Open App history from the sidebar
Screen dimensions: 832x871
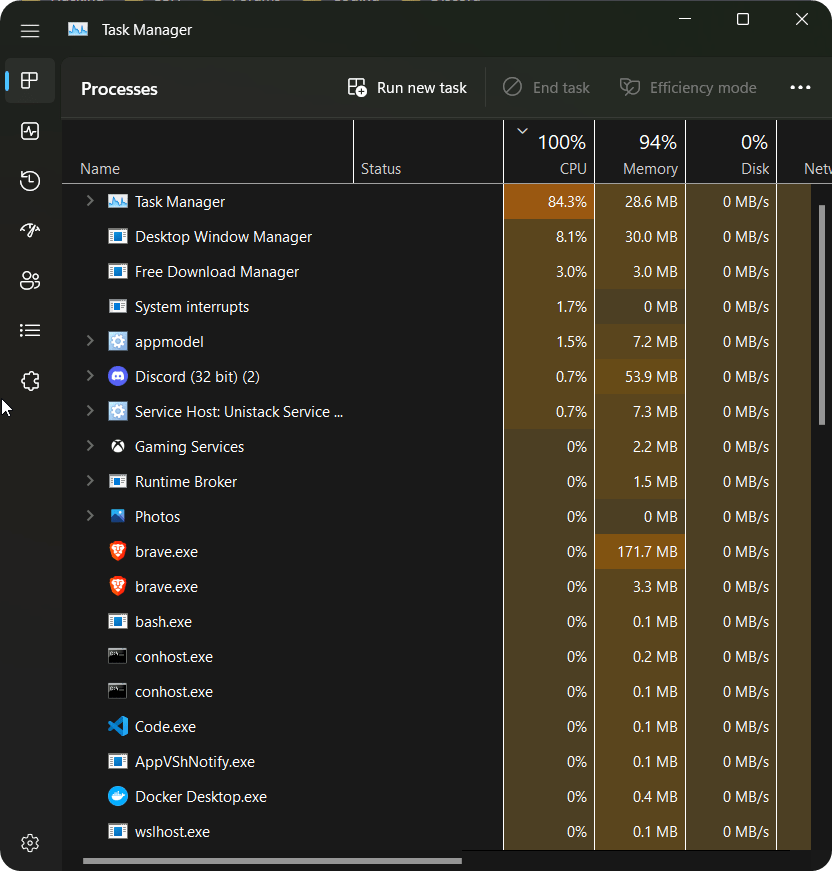pyautogui.click(x=30, y=181)
